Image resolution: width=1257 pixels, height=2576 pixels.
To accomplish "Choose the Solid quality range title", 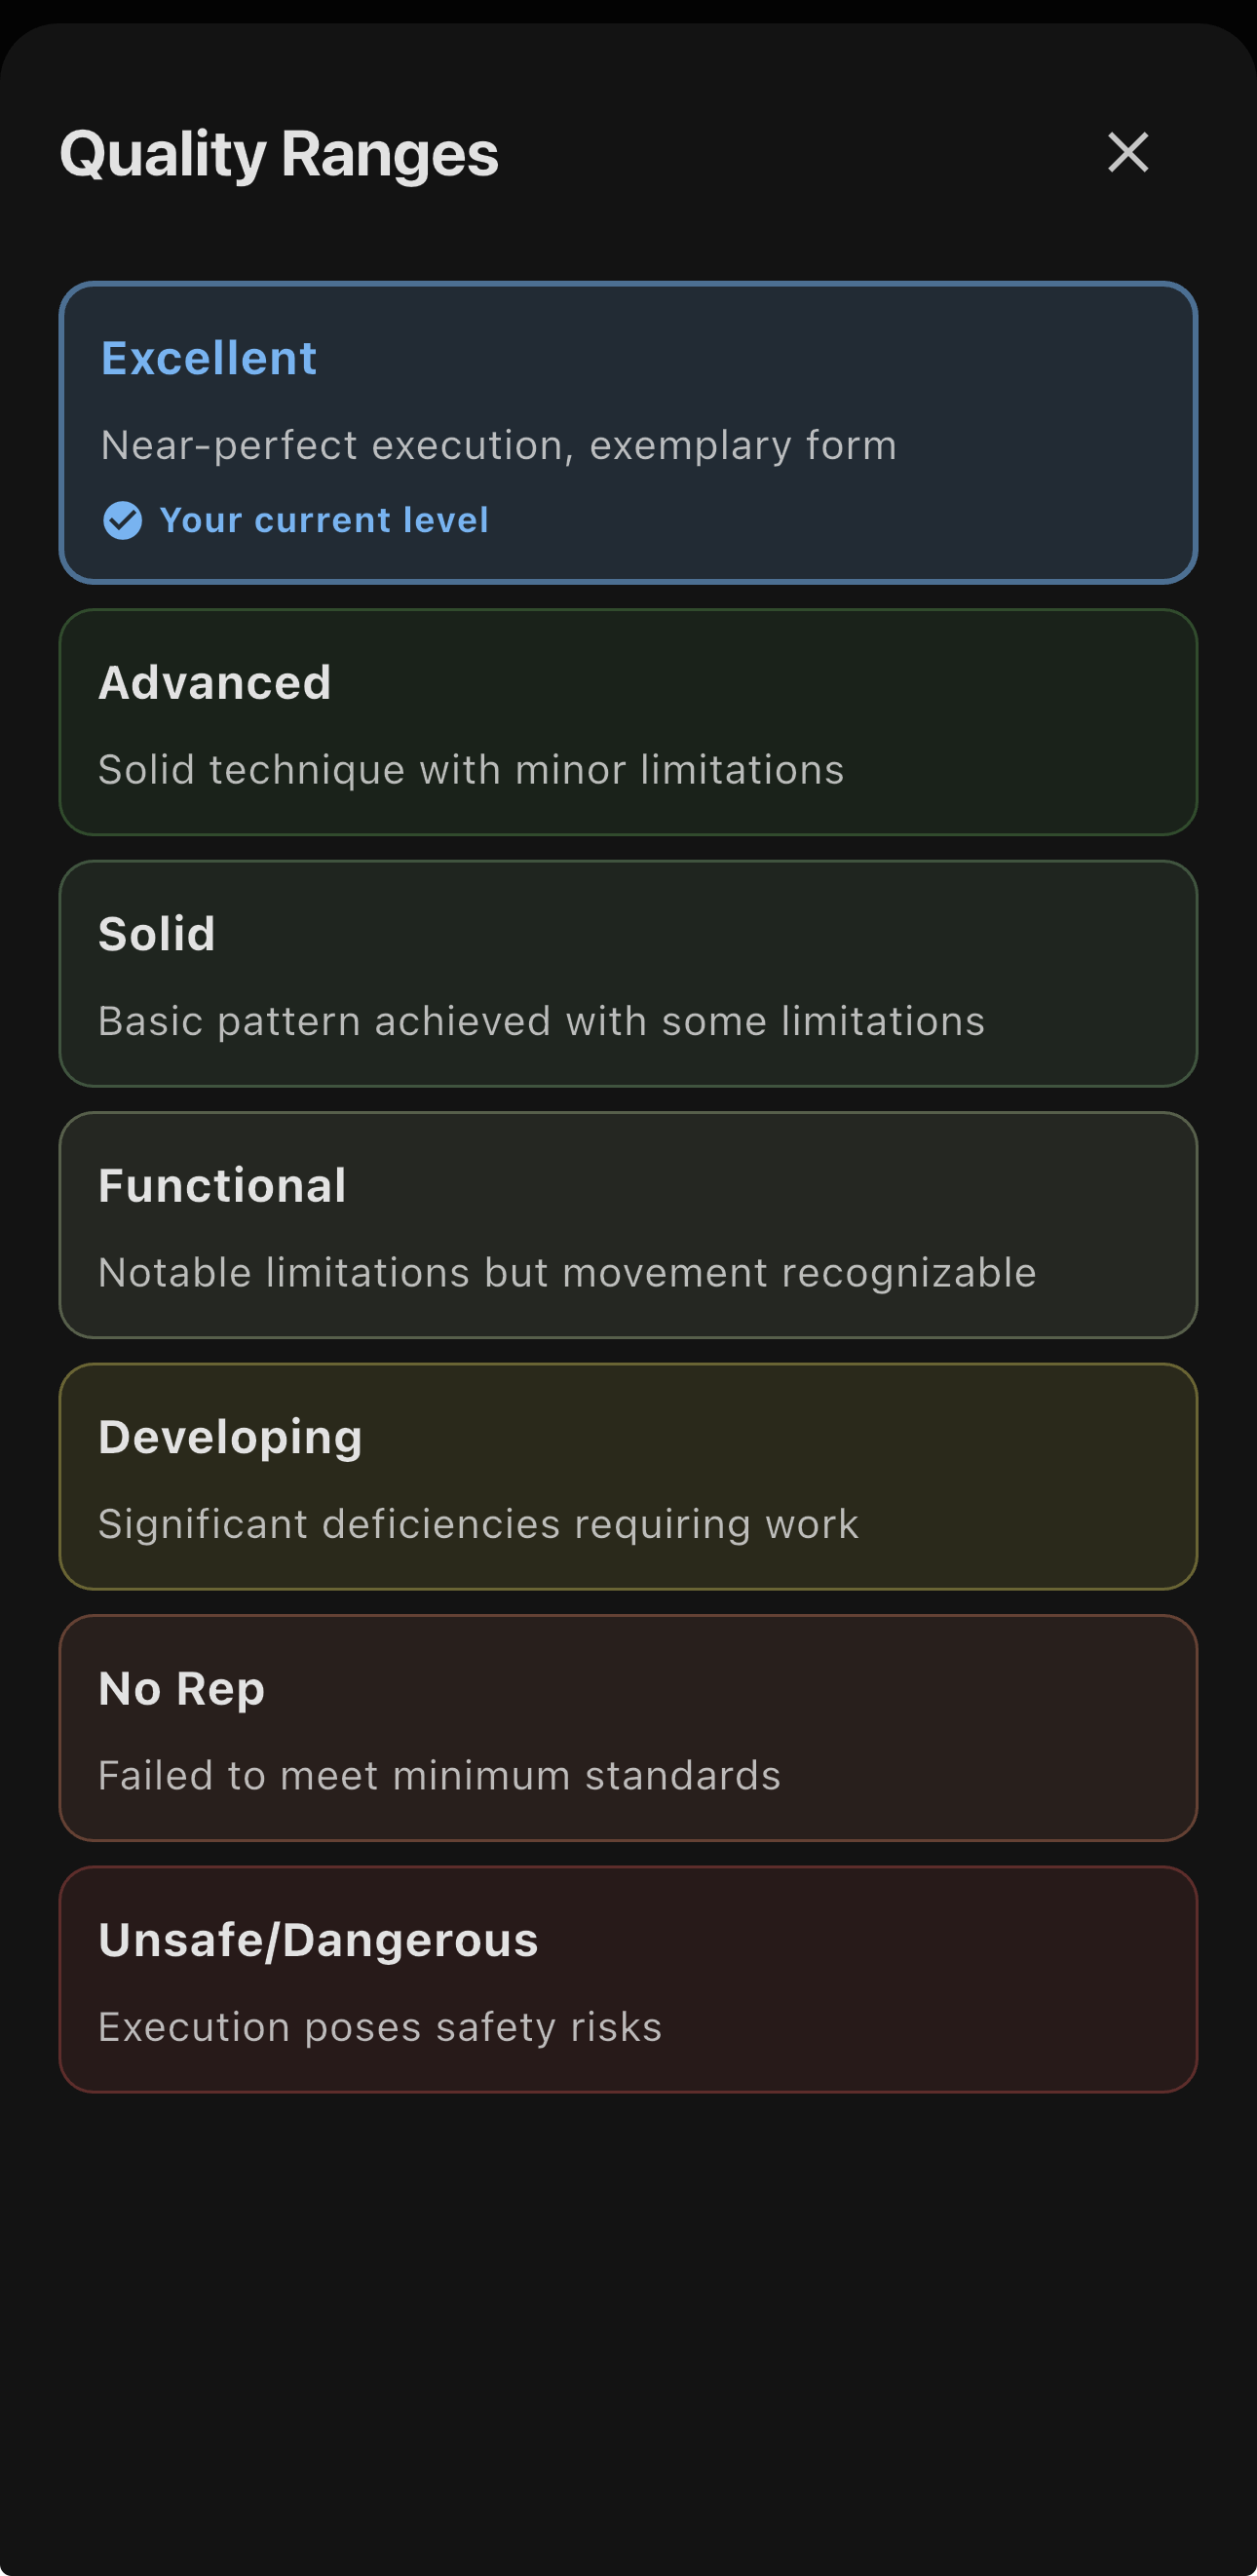I will [157, 934].
